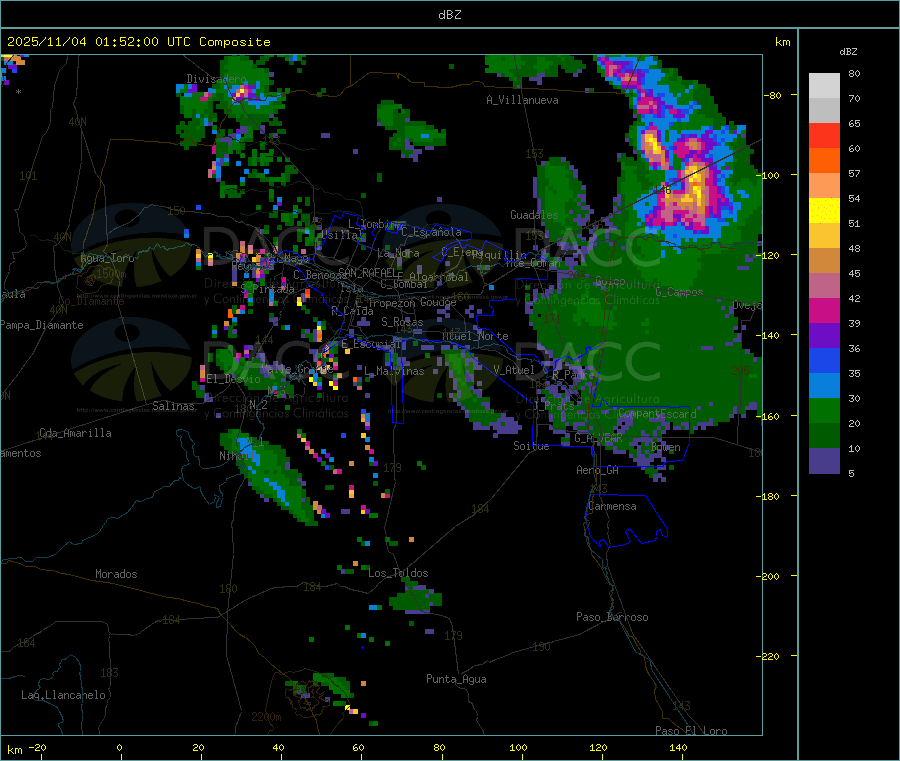
Task: Click the 'Tropezon' map label
Action: point(391,303)
